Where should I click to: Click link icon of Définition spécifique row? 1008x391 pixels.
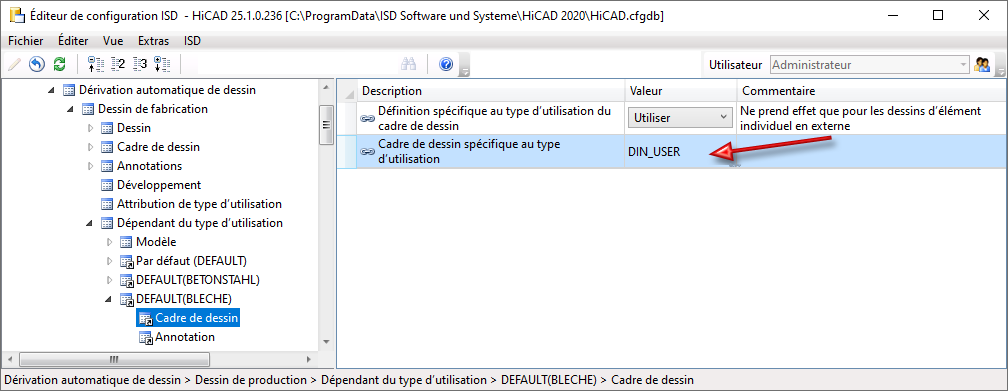coord(368,118)
